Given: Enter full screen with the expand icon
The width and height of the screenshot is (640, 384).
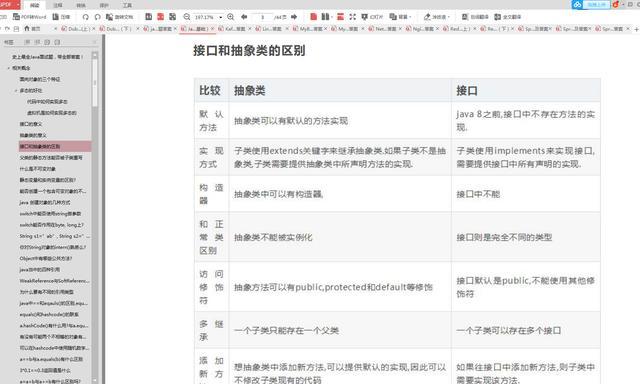Looking at the screenshot, I should coord(353,17).
